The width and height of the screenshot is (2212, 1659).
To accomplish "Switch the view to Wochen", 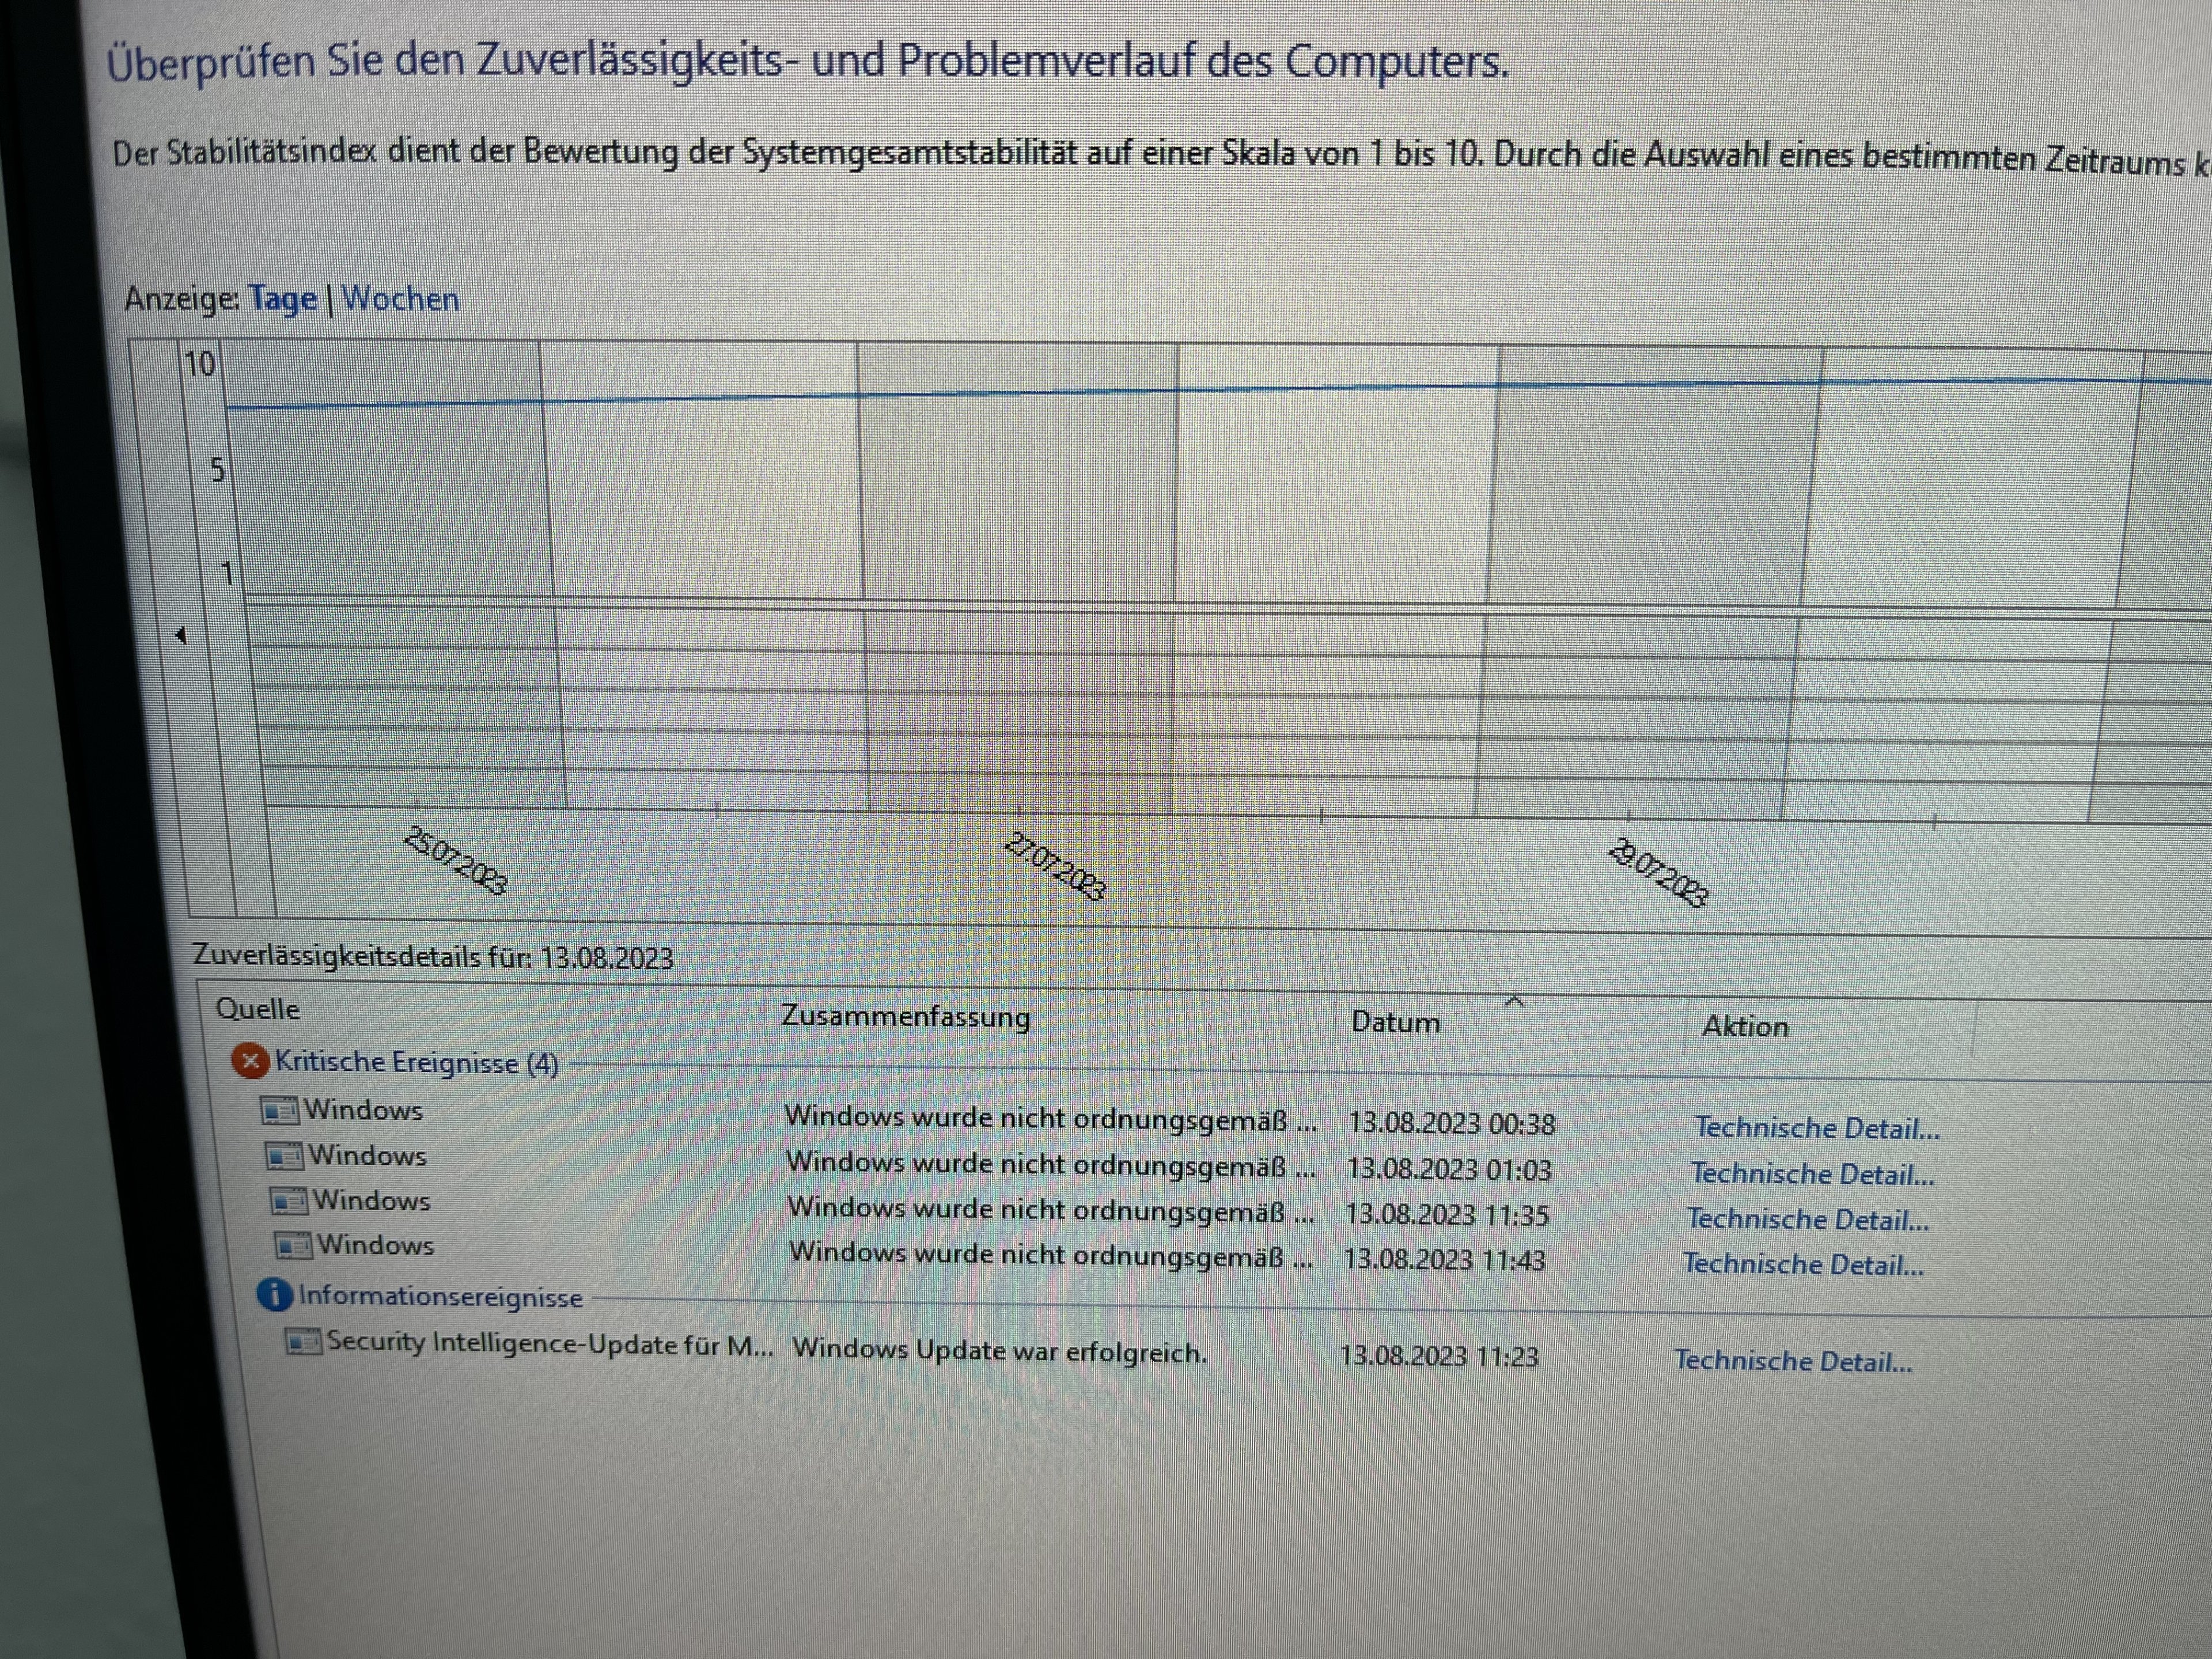I will 400,299.
